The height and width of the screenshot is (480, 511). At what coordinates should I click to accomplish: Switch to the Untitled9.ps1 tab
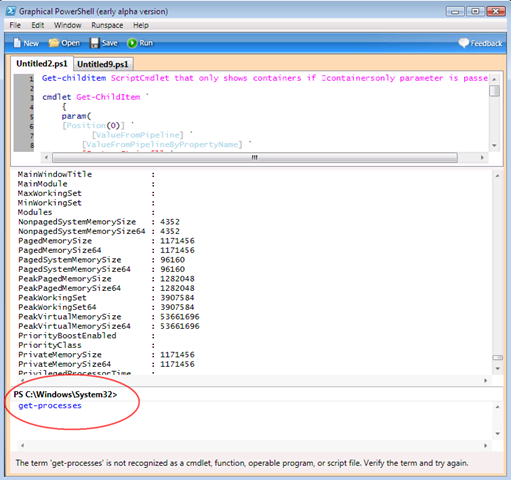pos(103,64)
